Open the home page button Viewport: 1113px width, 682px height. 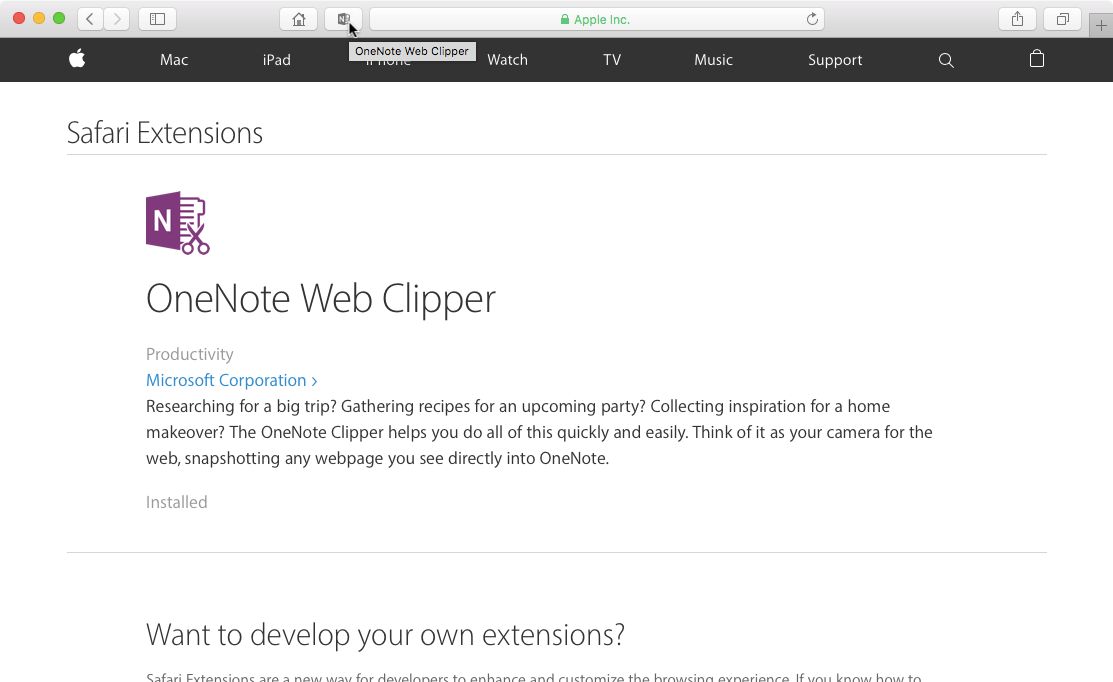click(x=299, y=19)
